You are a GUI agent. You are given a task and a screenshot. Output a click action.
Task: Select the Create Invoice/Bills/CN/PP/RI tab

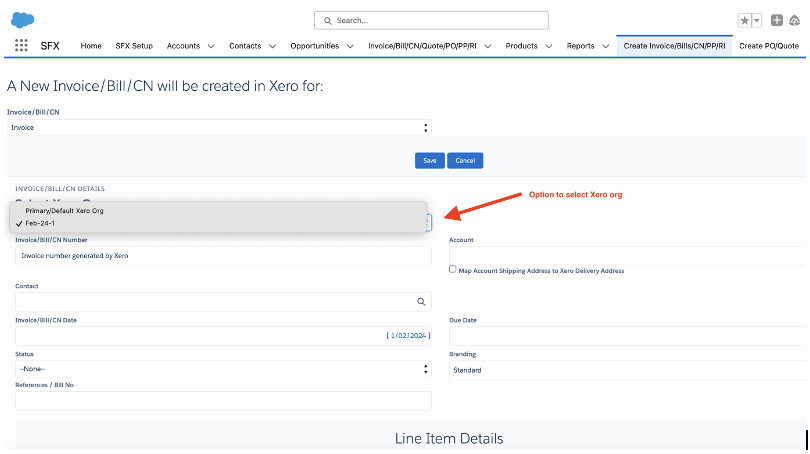pyautogui.click(x=674, y=46)
